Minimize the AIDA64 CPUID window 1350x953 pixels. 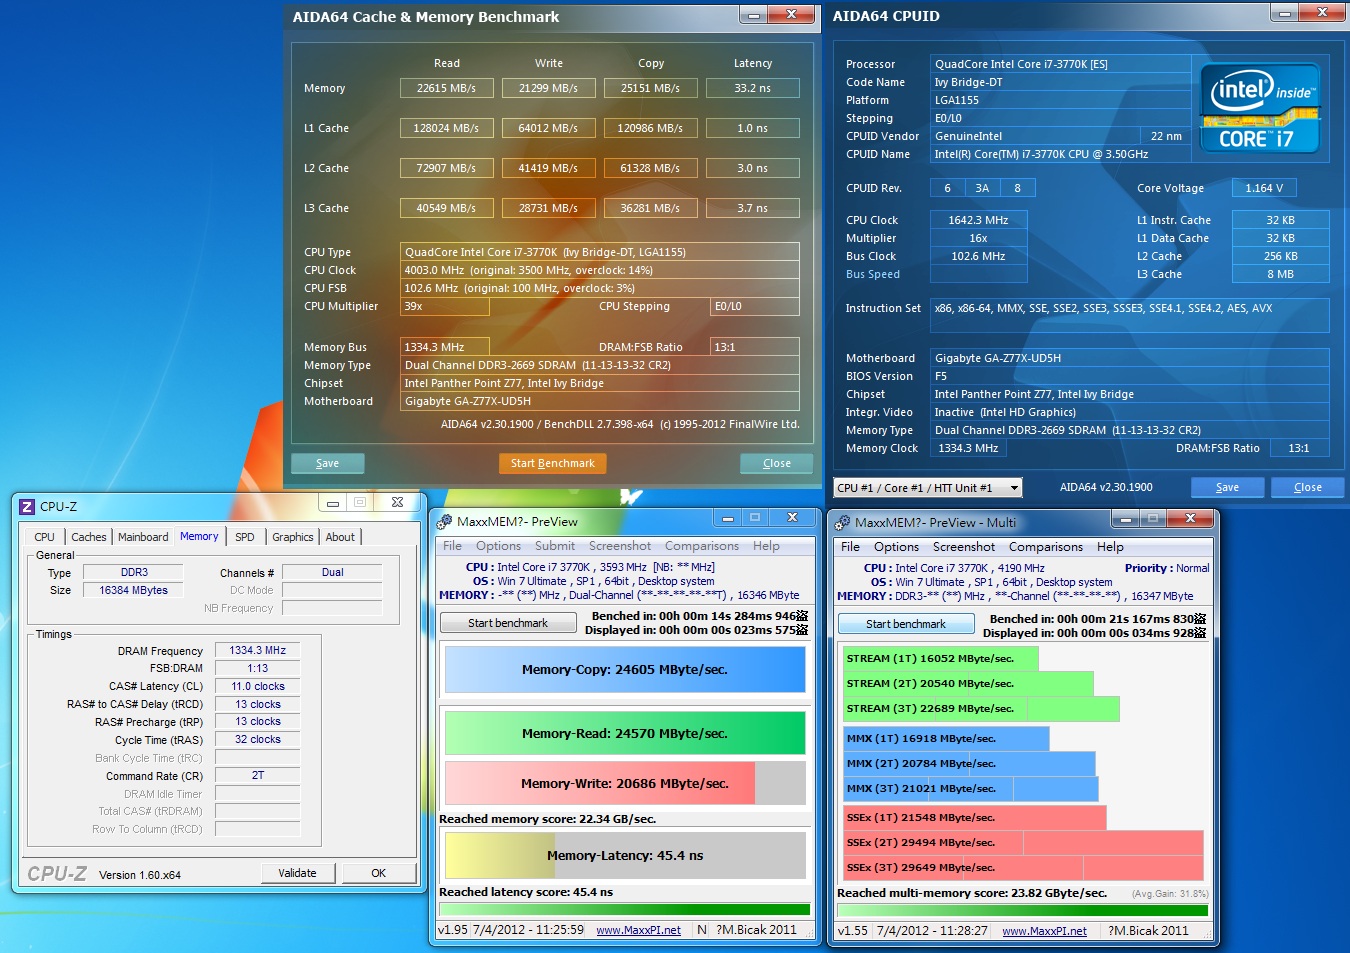coord(1285,13)
